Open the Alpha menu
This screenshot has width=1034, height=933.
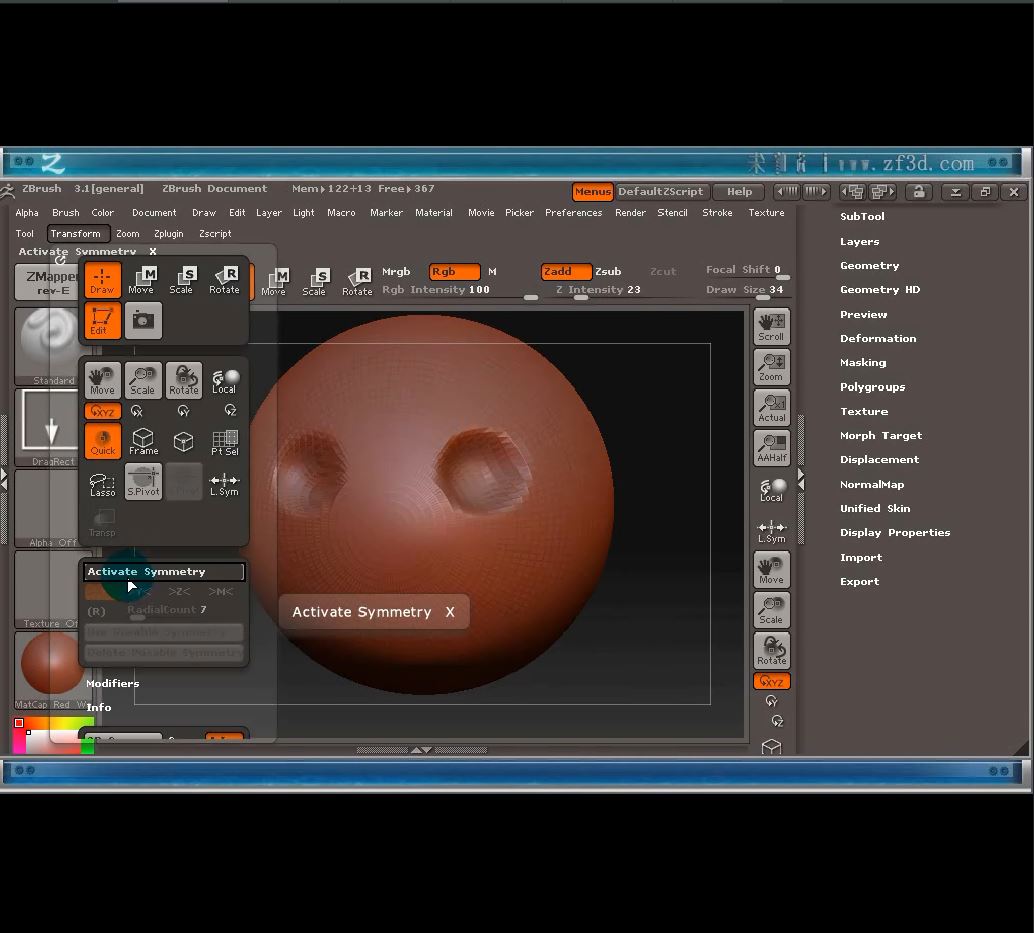[x=27, y=212]
